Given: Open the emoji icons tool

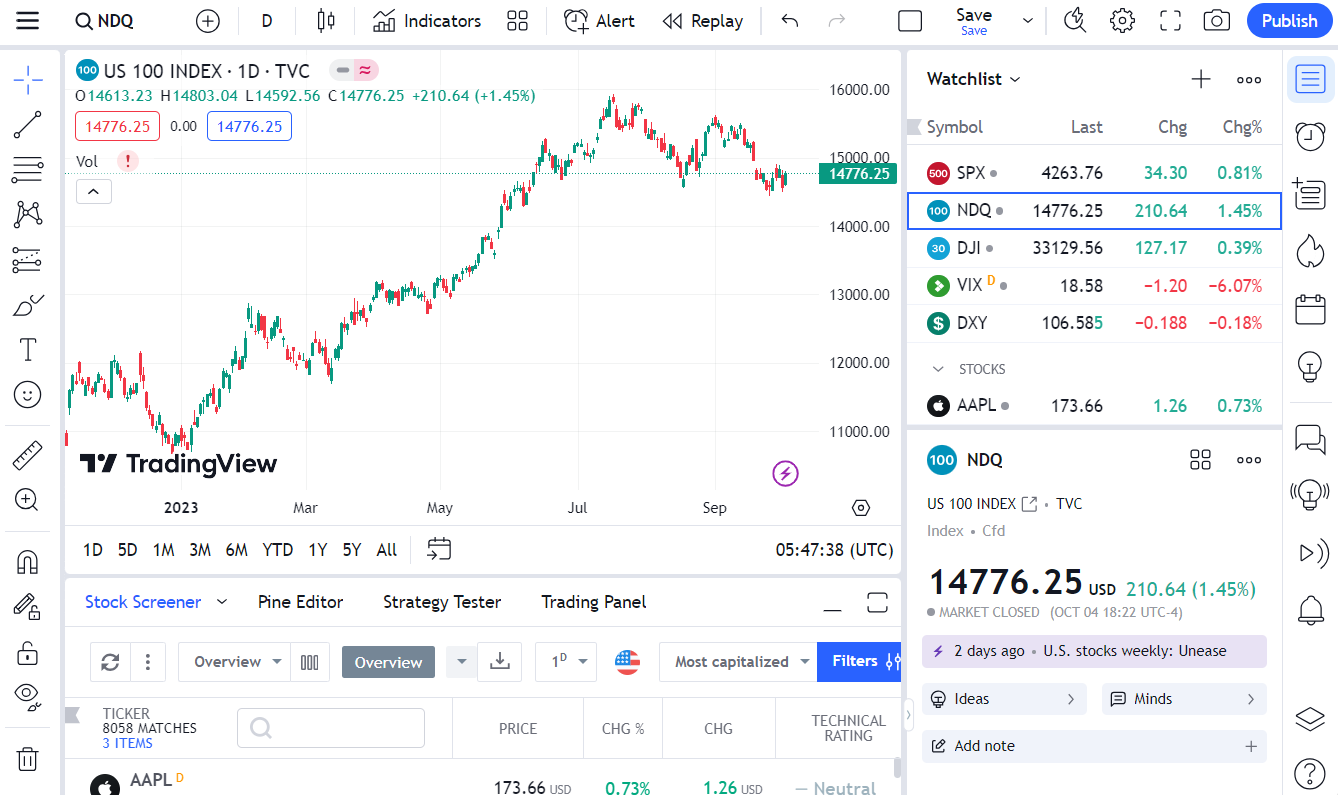Looking at the screenshot, I should 28,394.
